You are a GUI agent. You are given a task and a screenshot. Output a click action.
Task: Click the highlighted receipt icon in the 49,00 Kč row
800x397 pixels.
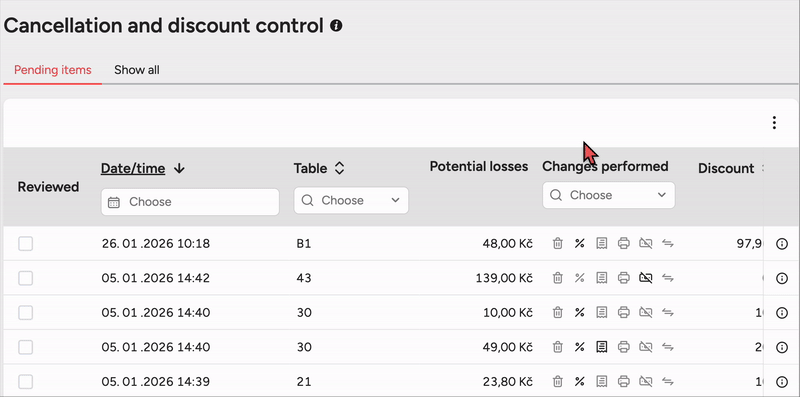[x=602, y=347]
